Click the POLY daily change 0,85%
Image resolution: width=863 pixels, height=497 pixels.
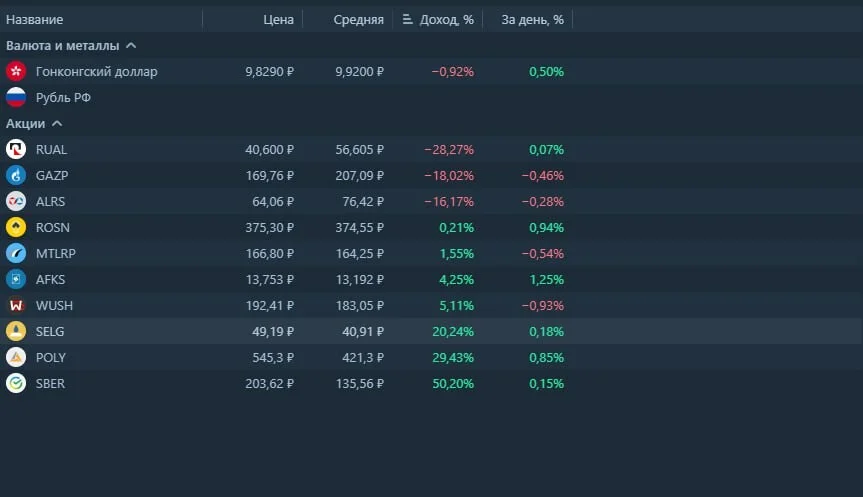tap(547, 358)
